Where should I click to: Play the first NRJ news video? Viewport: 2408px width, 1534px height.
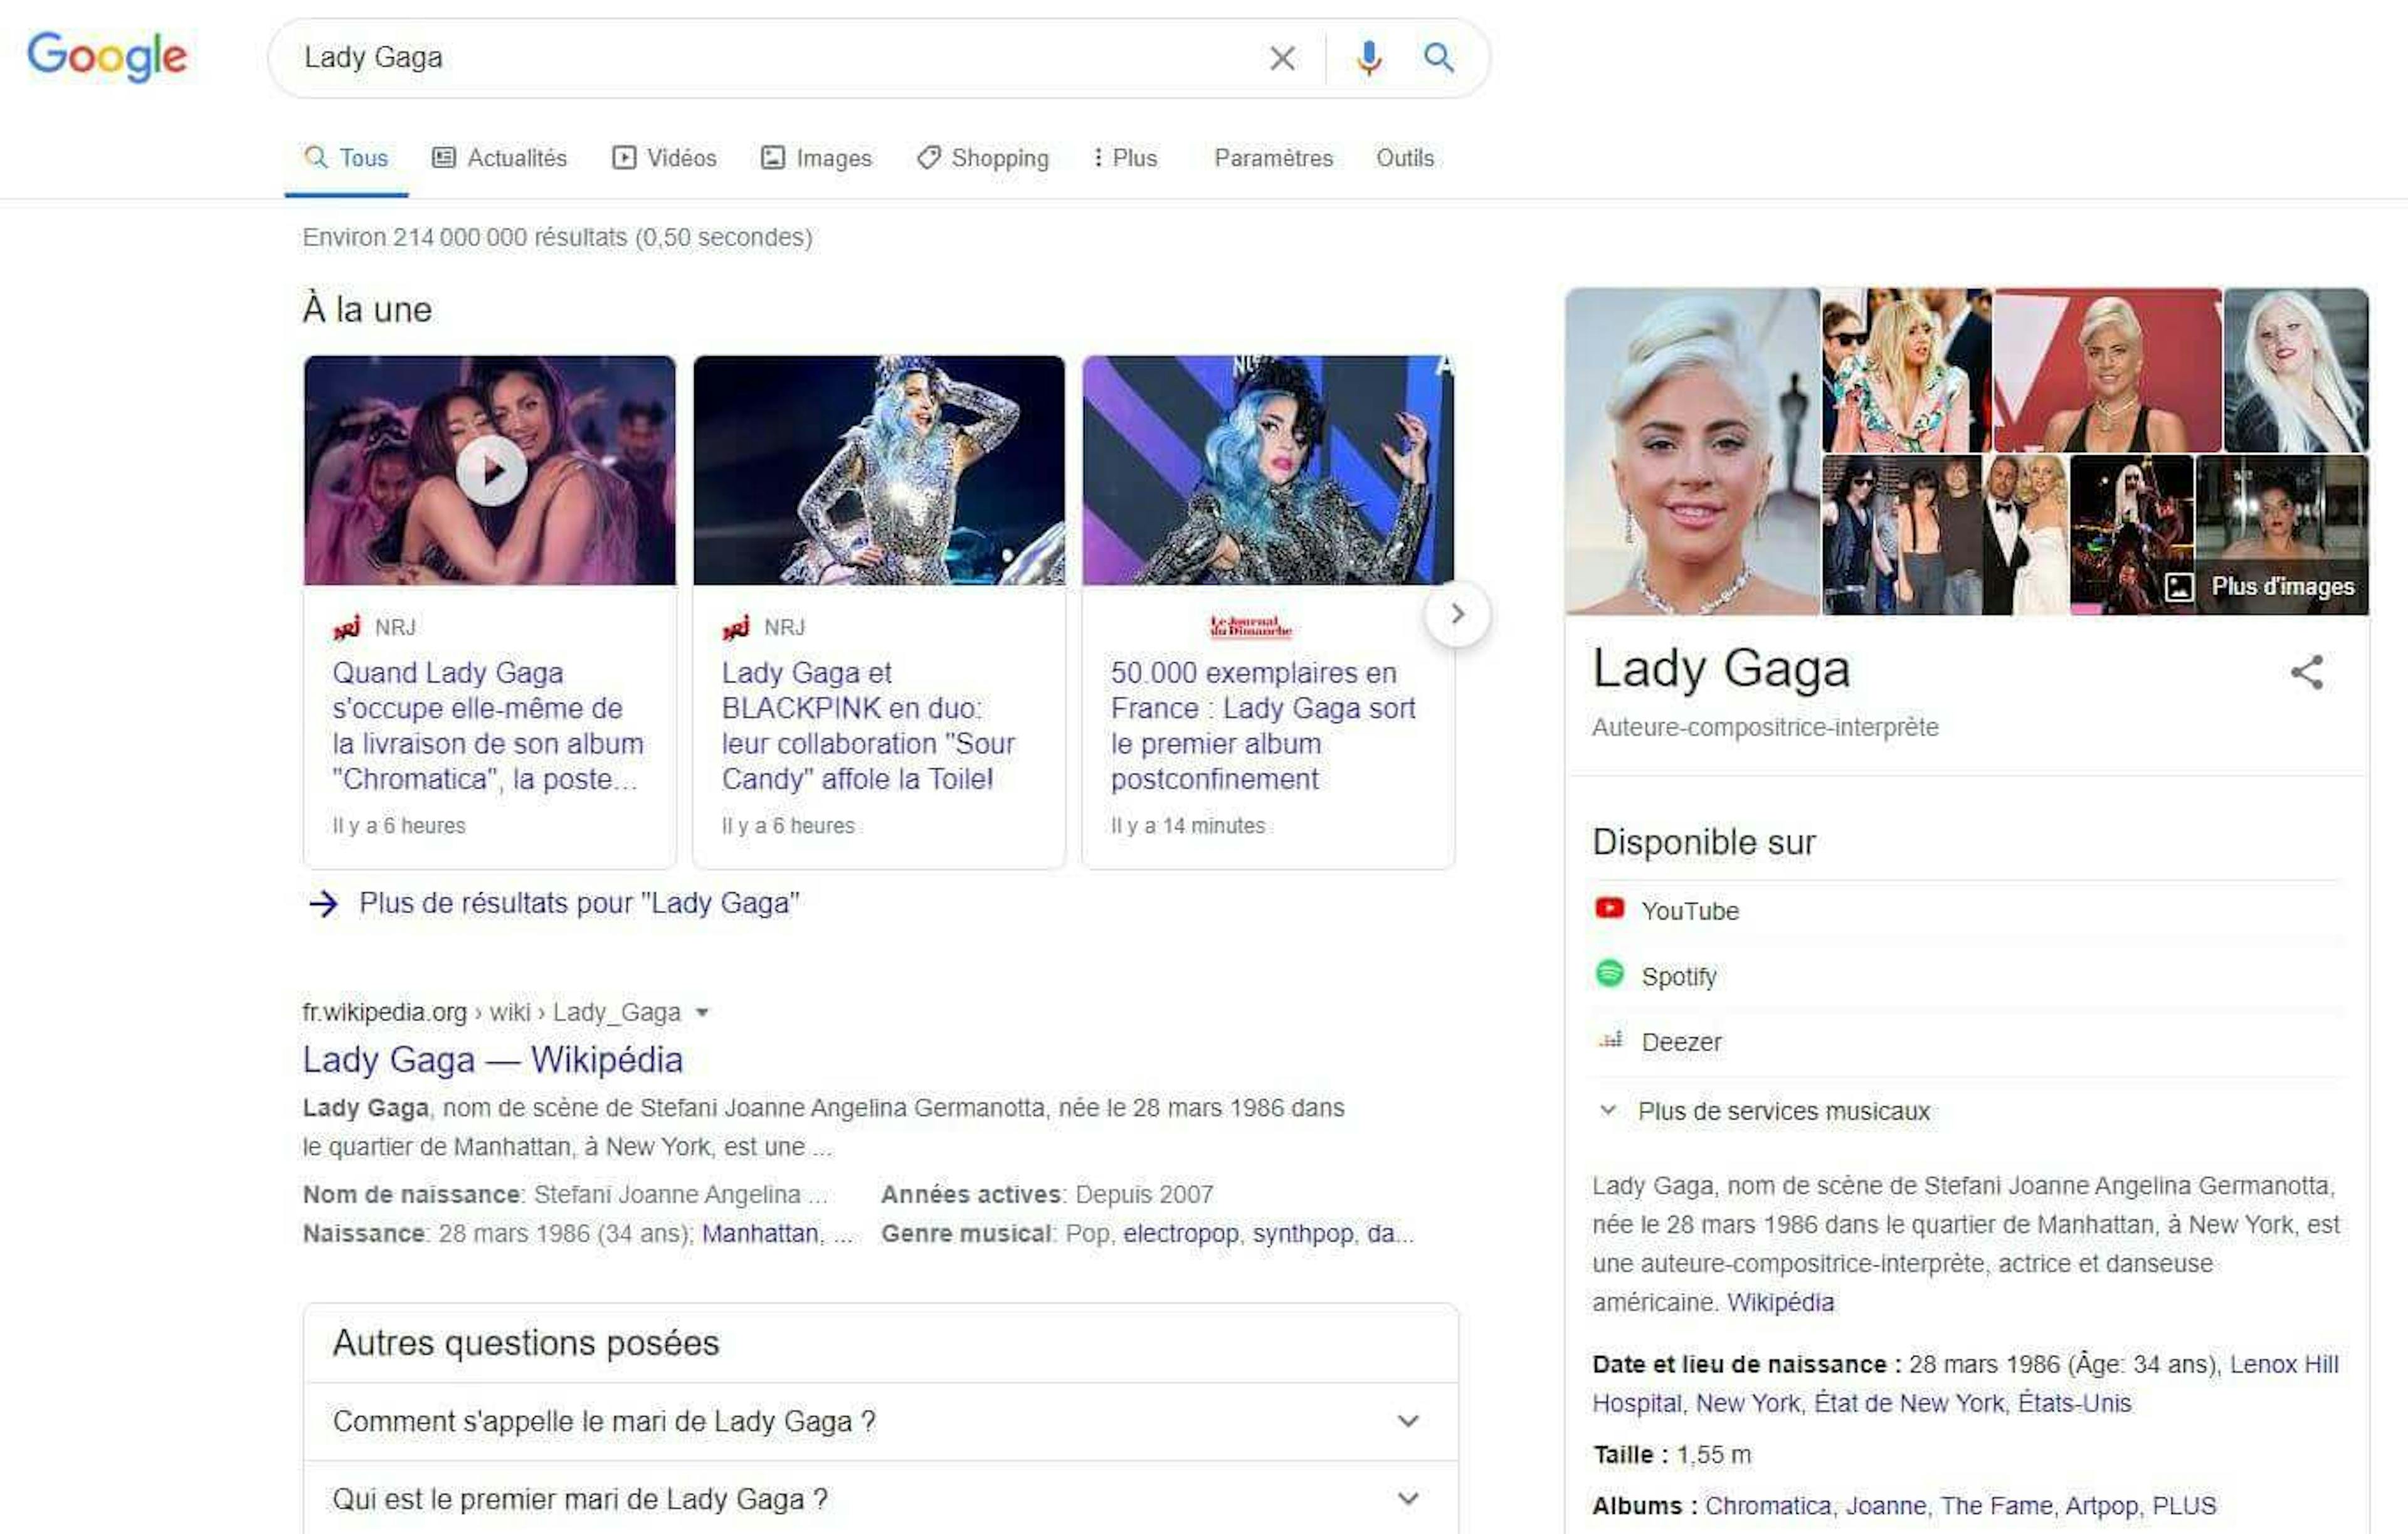(x=491, y=470)
